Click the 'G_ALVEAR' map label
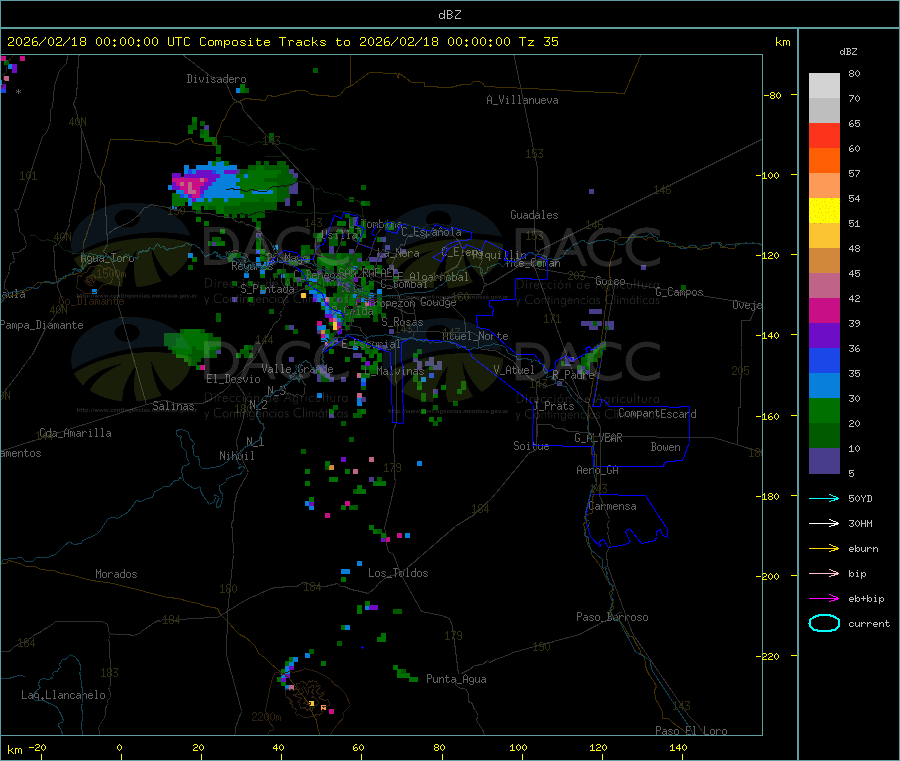Screen dimensions: 900x761 599,438
